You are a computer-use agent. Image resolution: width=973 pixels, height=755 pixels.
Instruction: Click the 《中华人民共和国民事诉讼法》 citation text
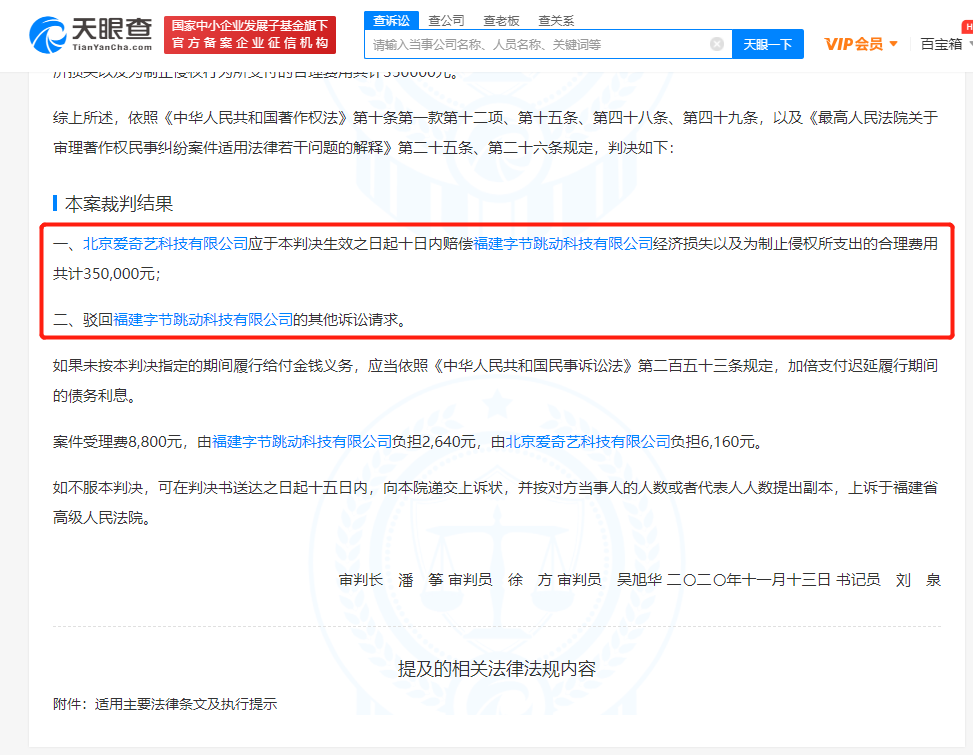pyautogui.click(x=532, y=365)
